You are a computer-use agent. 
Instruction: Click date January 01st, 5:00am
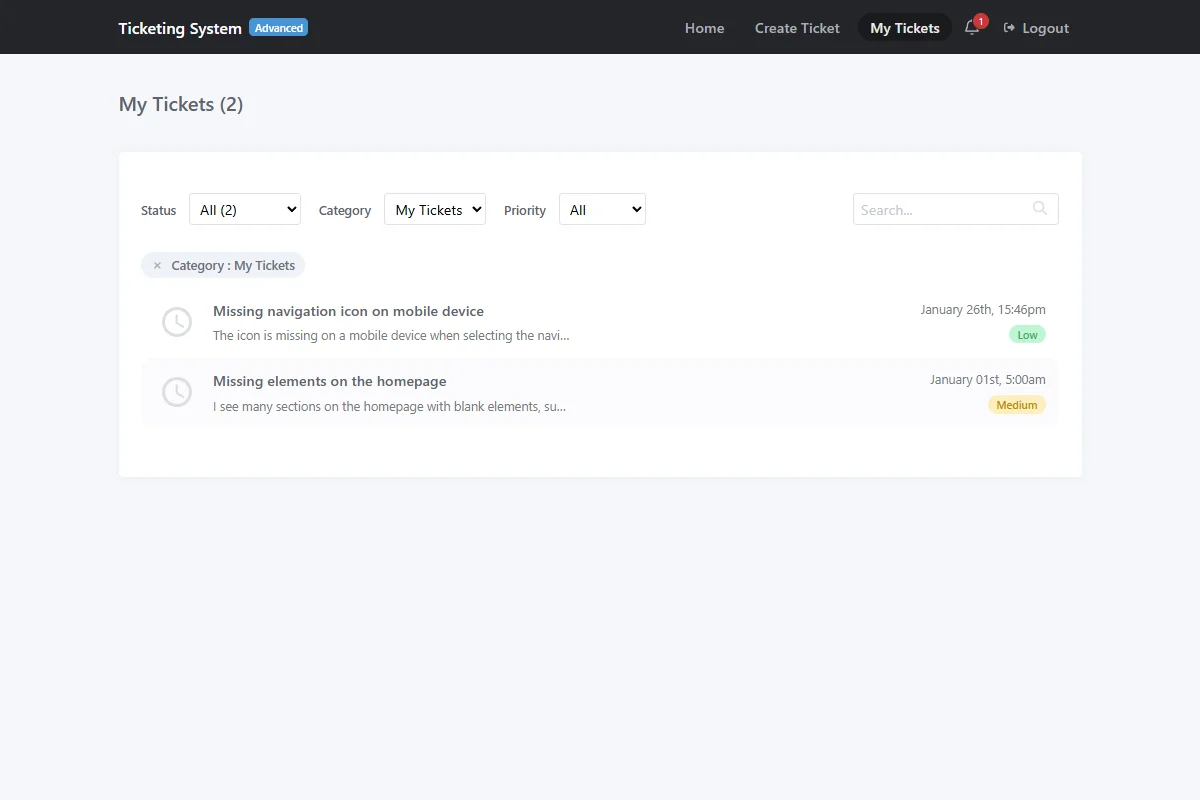[x=988, y=380]
